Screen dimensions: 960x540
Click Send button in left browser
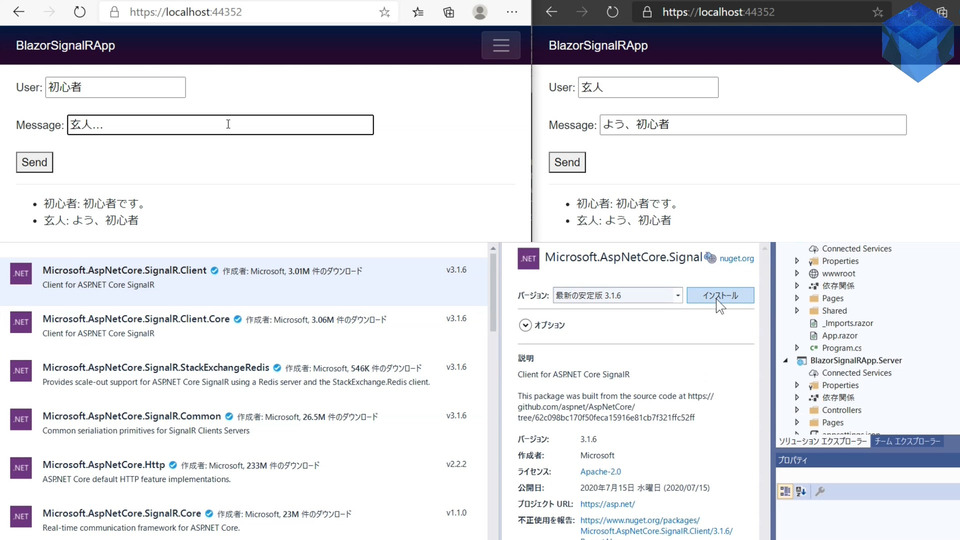[34, 162]
